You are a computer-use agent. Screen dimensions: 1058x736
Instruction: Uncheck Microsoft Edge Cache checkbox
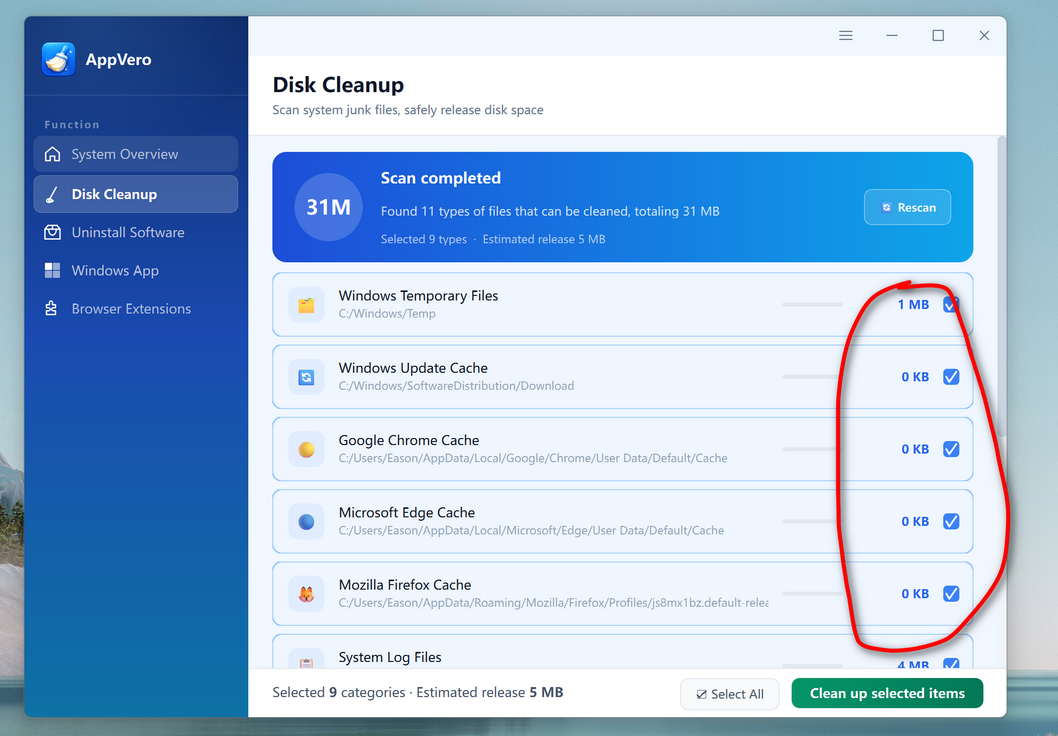pyautogui.click(x=951, y=521)
